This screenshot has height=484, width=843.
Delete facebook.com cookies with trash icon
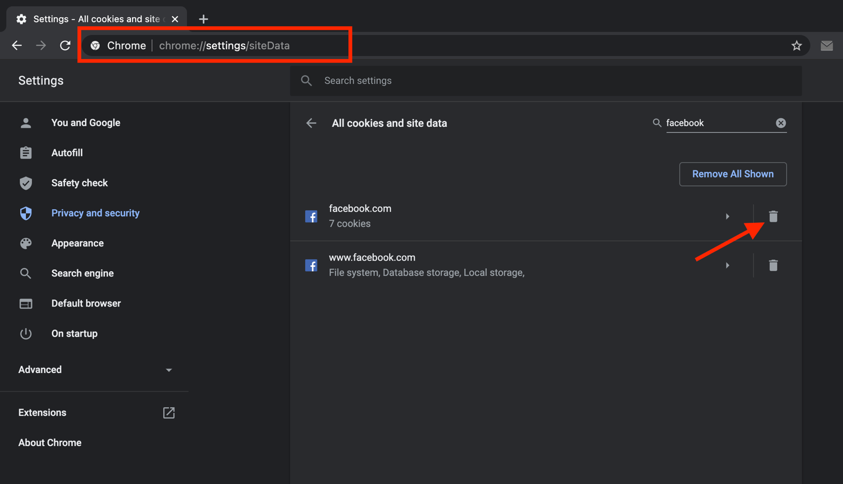point(773,216)
